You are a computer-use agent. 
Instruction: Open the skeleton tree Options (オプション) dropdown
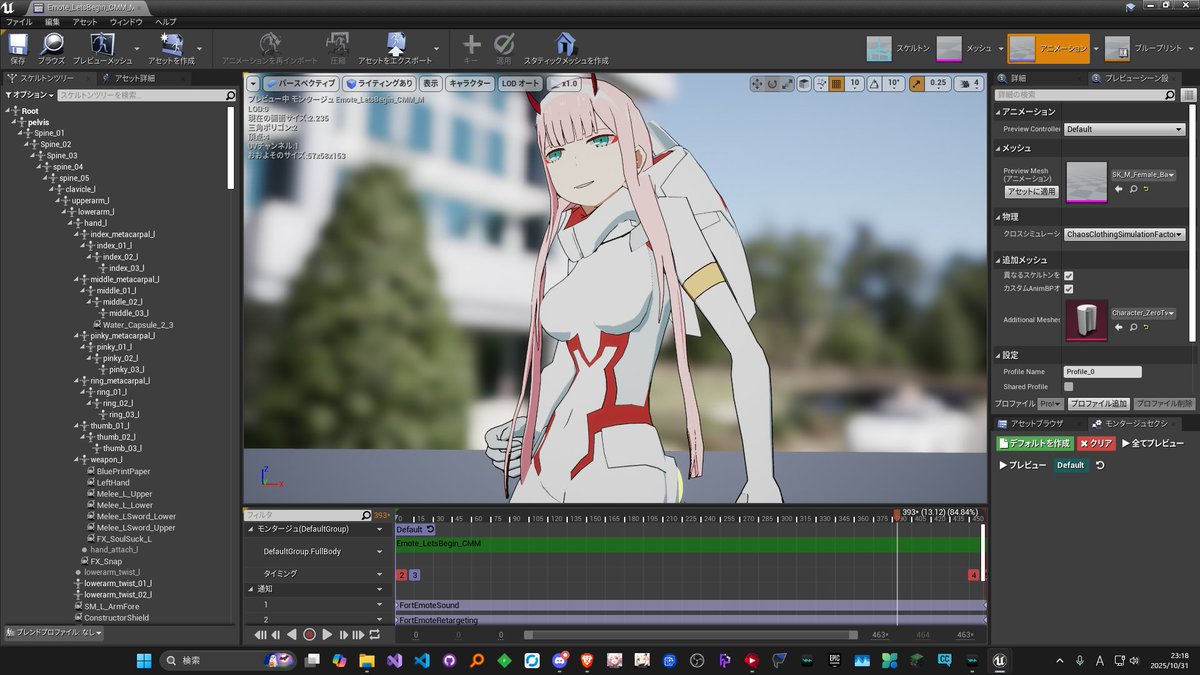pyautogui.click(x=29, y=95)
